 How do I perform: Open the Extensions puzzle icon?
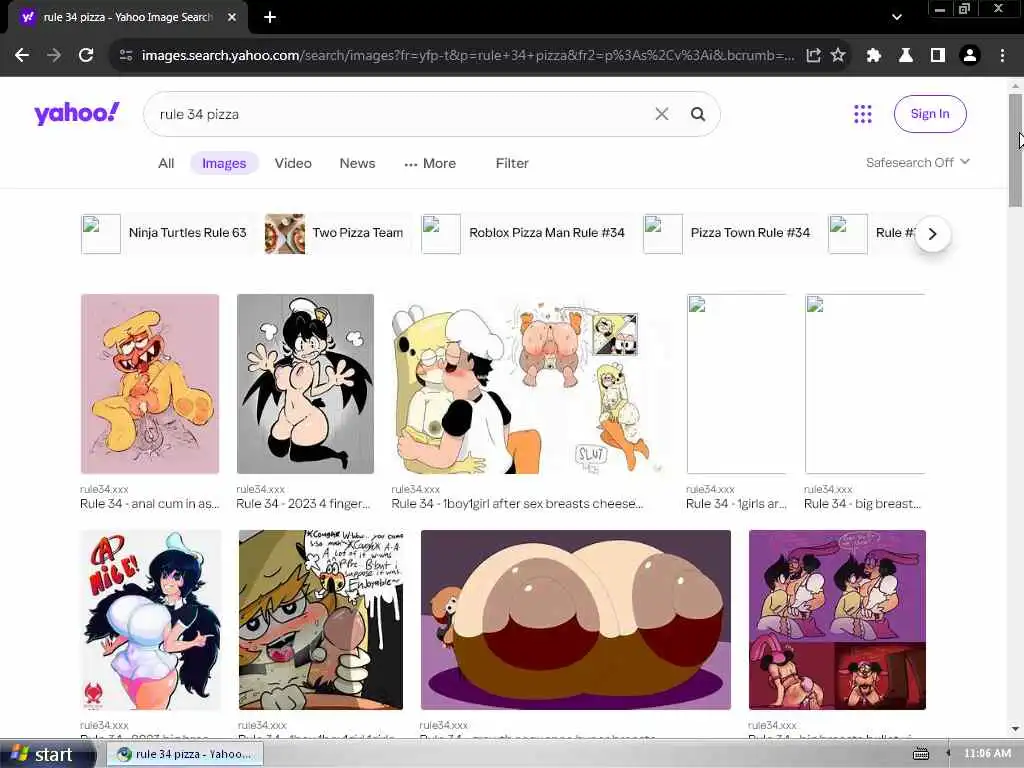873,56
